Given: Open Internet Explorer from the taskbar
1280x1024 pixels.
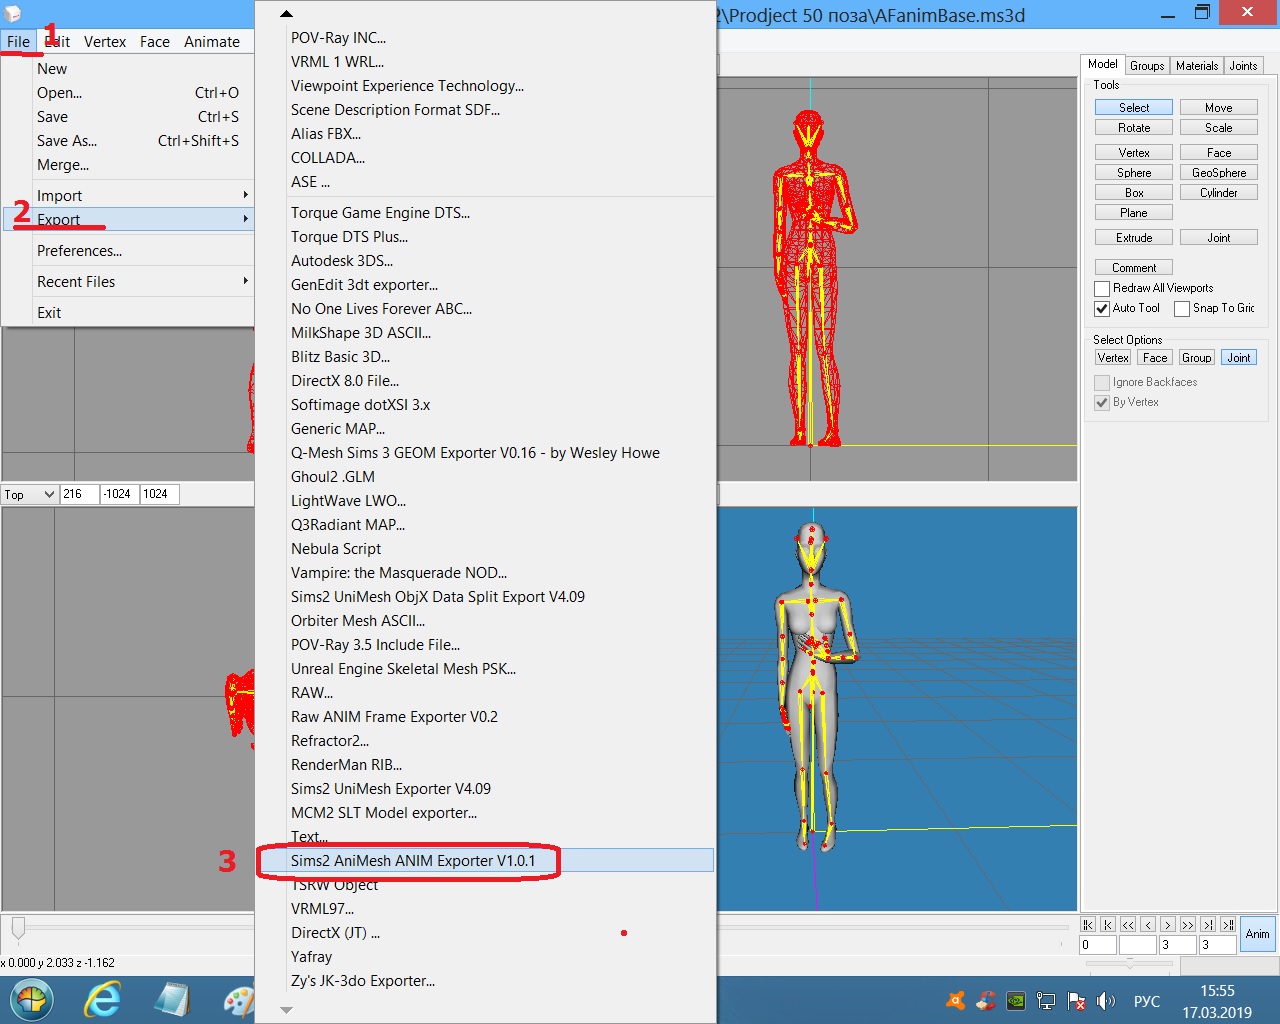Looking at the screenshot, I should (x=102, y=1000).
